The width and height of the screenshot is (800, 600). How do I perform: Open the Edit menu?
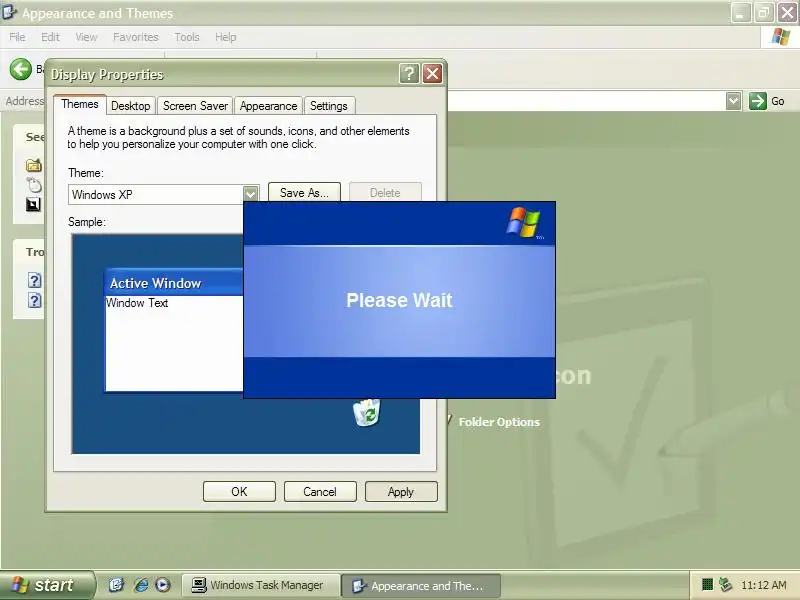(50, 37)
